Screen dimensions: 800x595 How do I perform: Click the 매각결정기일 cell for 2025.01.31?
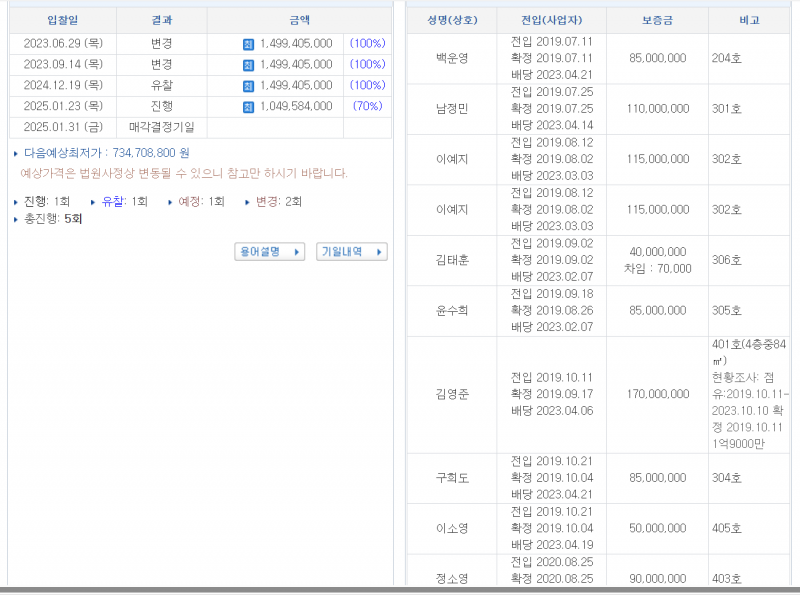click(x=162, y=127)
